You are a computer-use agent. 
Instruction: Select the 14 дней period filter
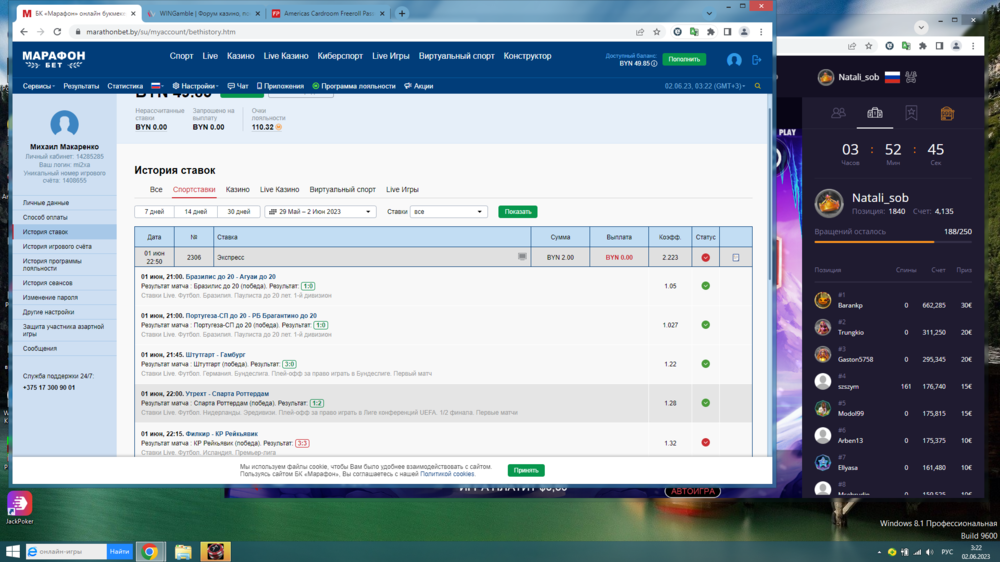coord(196,212)
